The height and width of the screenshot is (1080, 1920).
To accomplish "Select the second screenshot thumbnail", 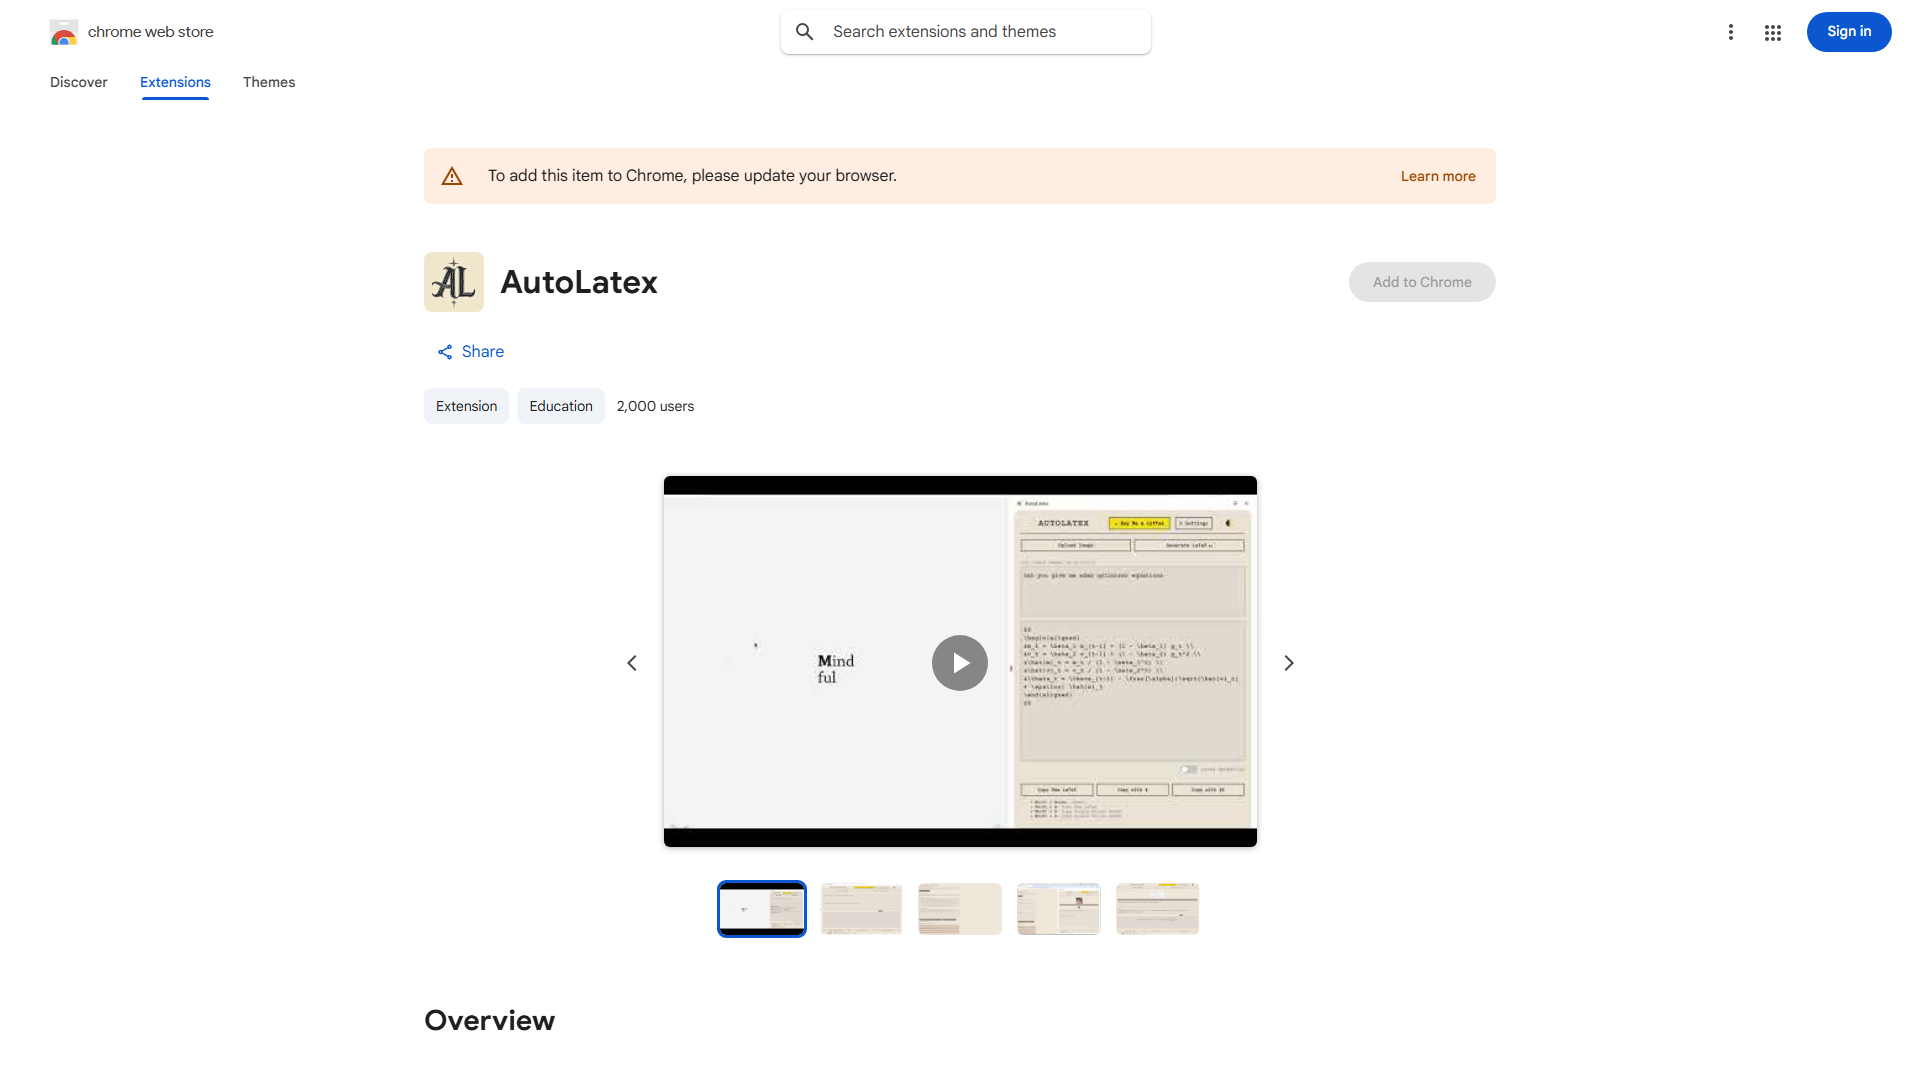I will (860, 908).
